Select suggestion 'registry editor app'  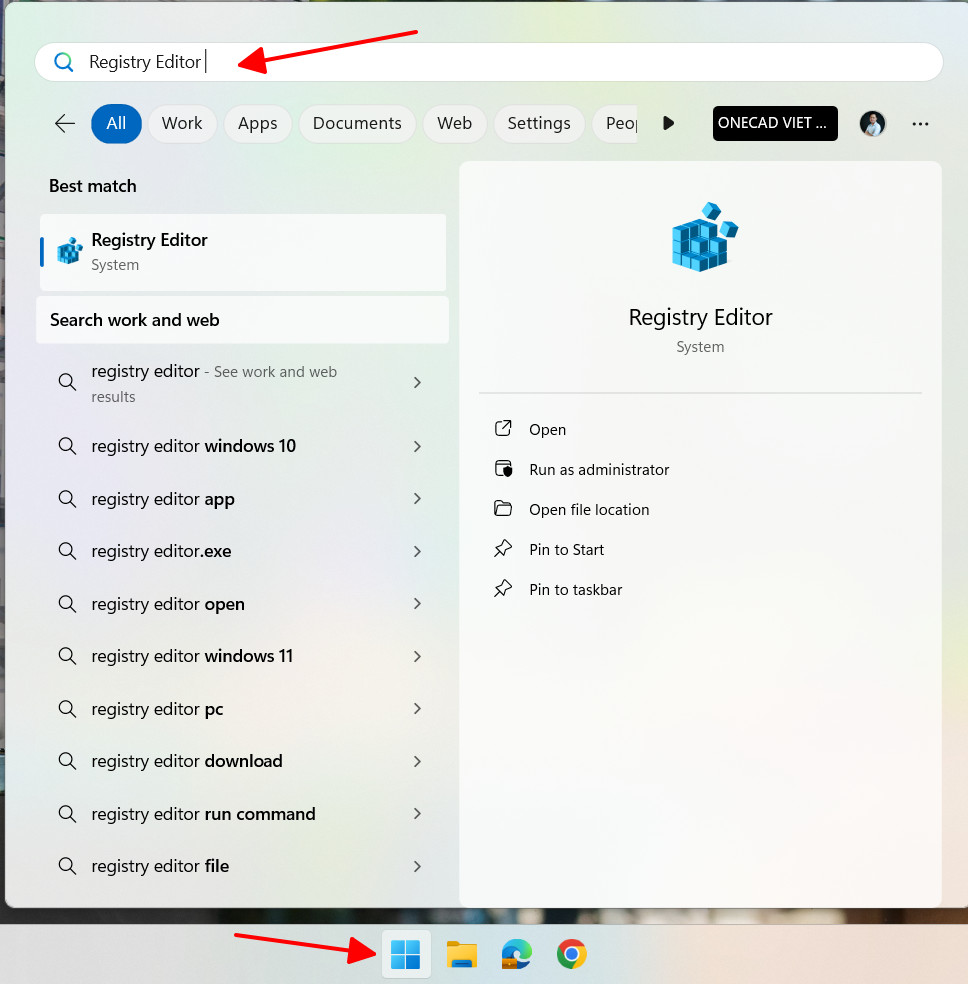coord(243,499)
